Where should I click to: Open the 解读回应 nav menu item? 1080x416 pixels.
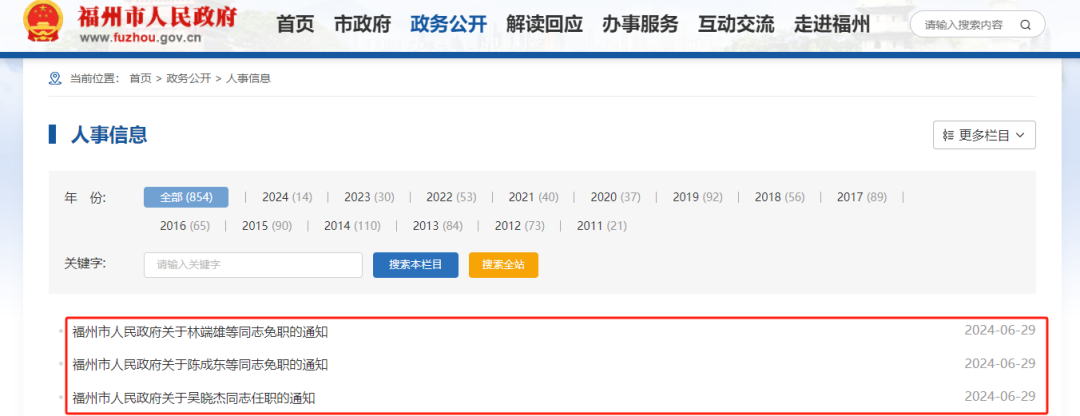click(x=544, y=25)
